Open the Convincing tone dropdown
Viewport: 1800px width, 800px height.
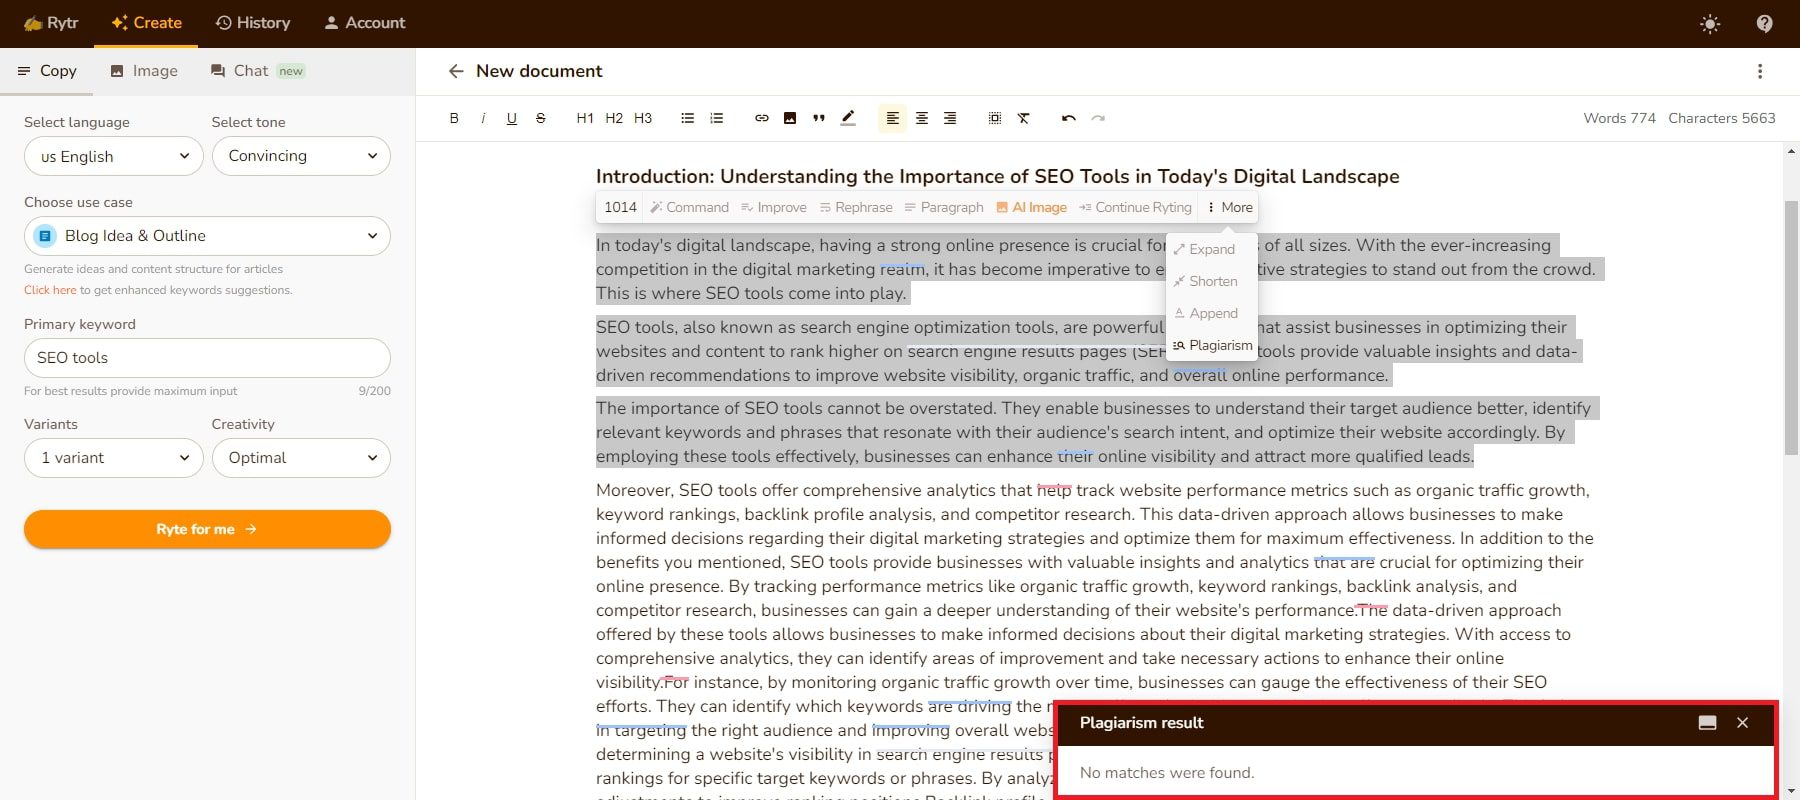301,156
